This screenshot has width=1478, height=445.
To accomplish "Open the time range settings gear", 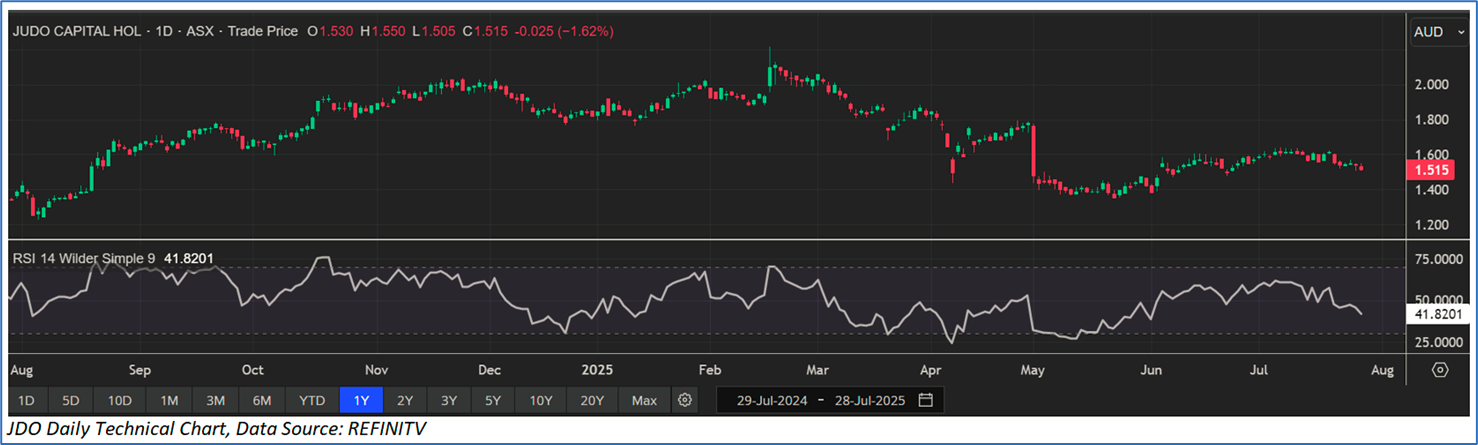I will pyautogui.click(x=685, y=400).
